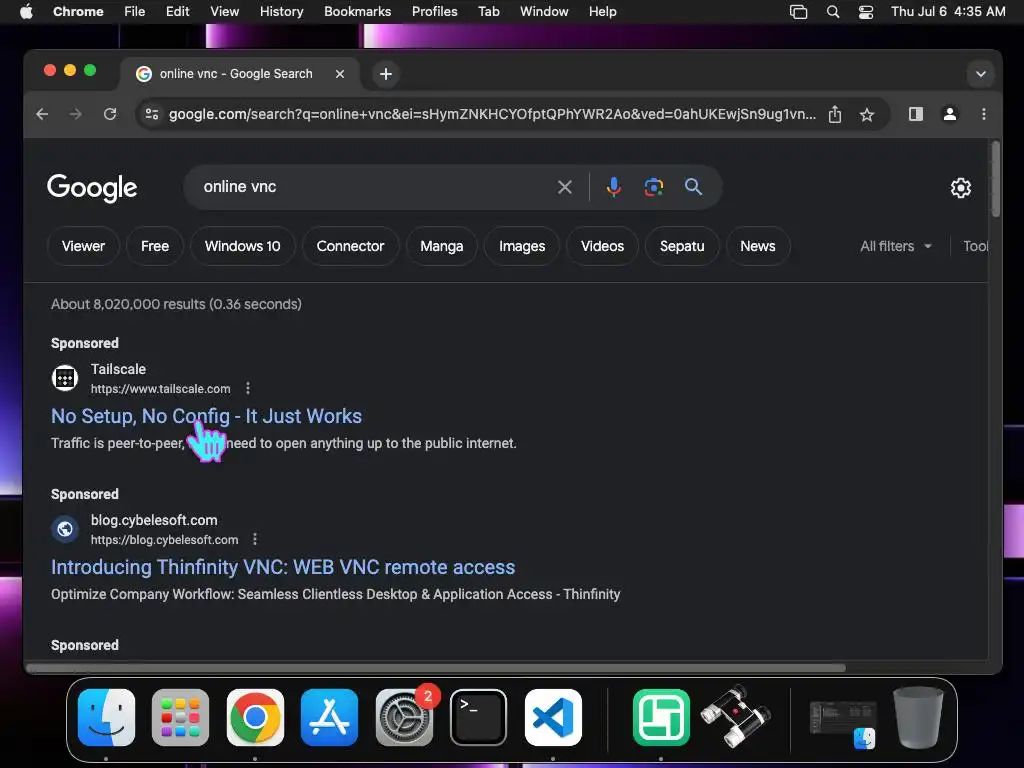Open Finder from the Dock
The image size is (1024, 768).
tap(106, 717)
